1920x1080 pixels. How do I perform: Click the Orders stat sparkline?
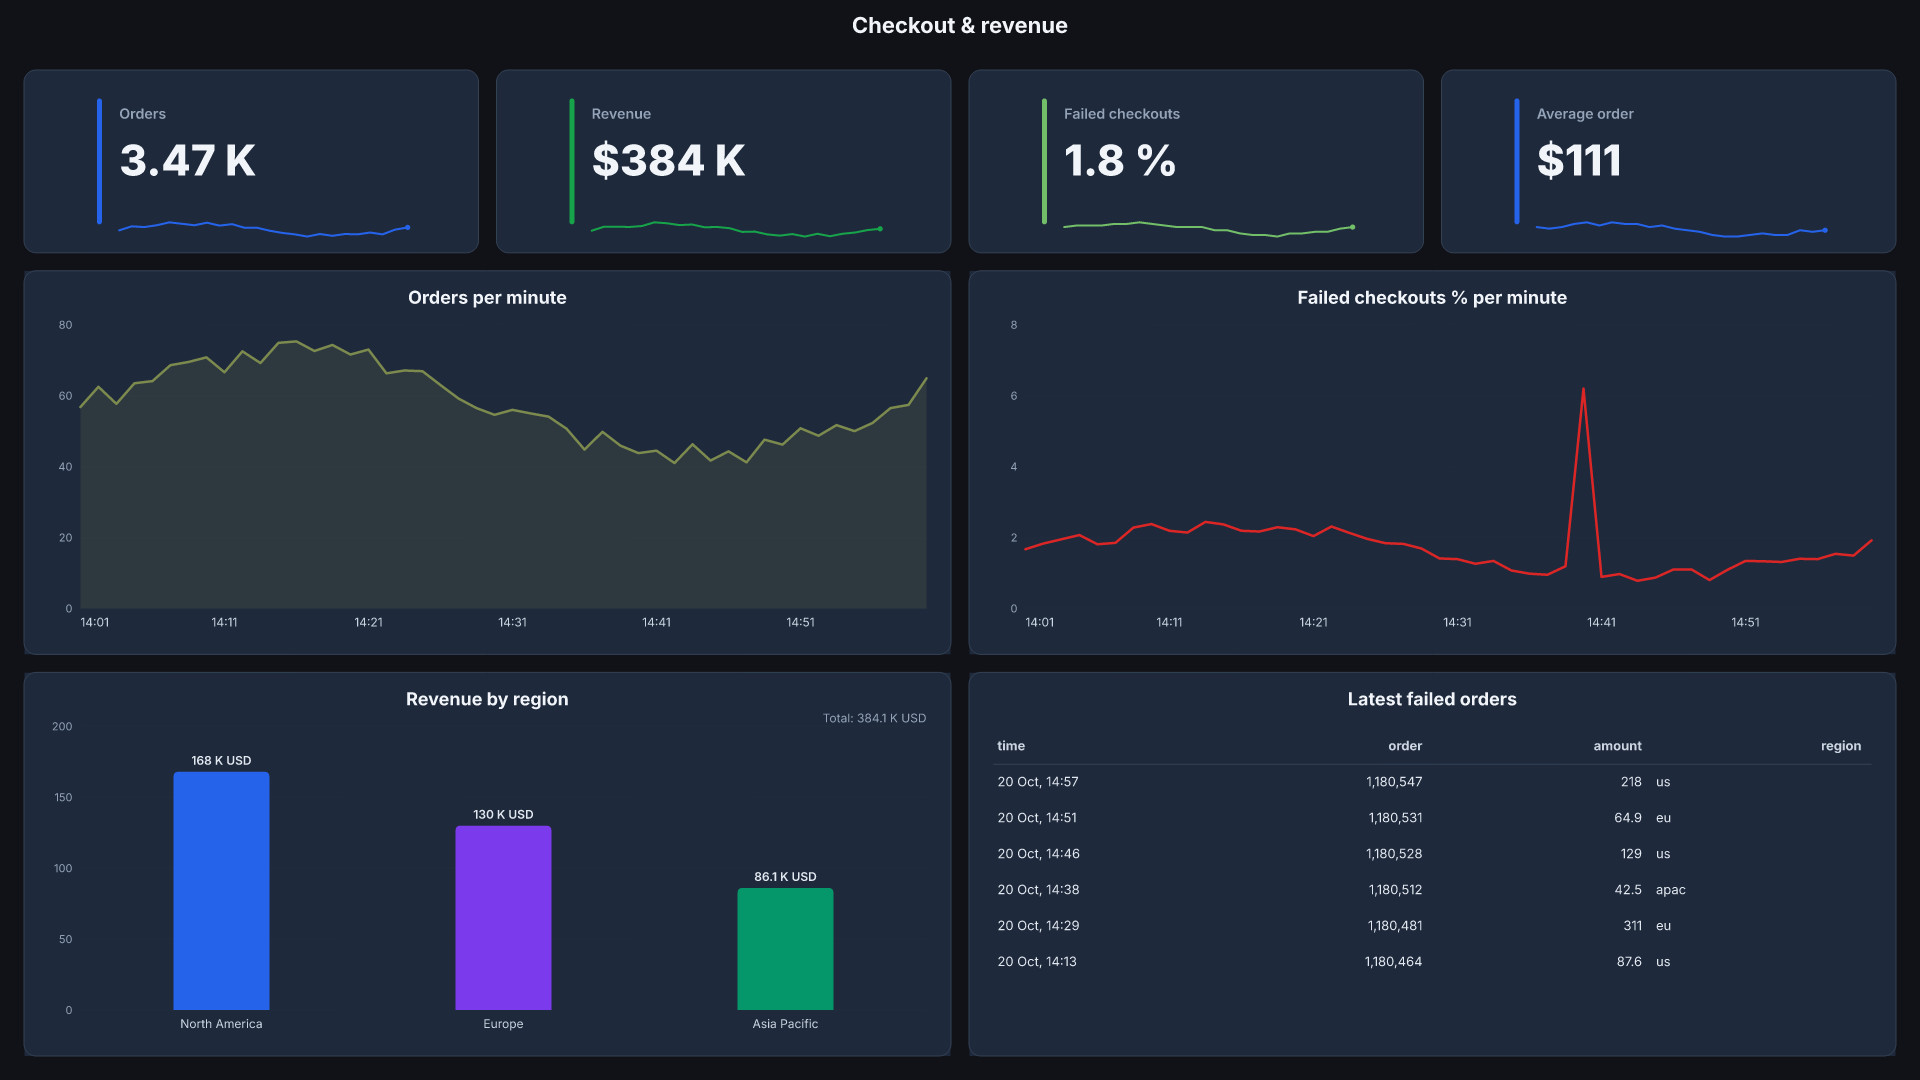[264, 229]
